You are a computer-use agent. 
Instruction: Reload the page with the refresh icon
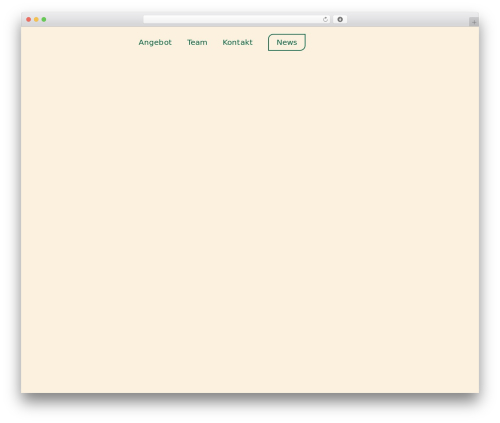325,19
